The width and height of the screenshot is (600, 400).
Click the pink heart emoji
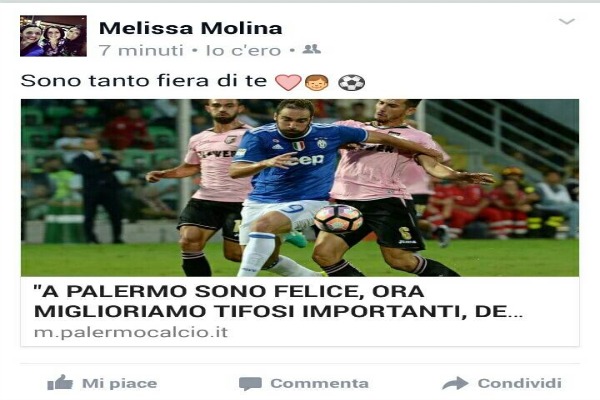[x=288, y=82]
